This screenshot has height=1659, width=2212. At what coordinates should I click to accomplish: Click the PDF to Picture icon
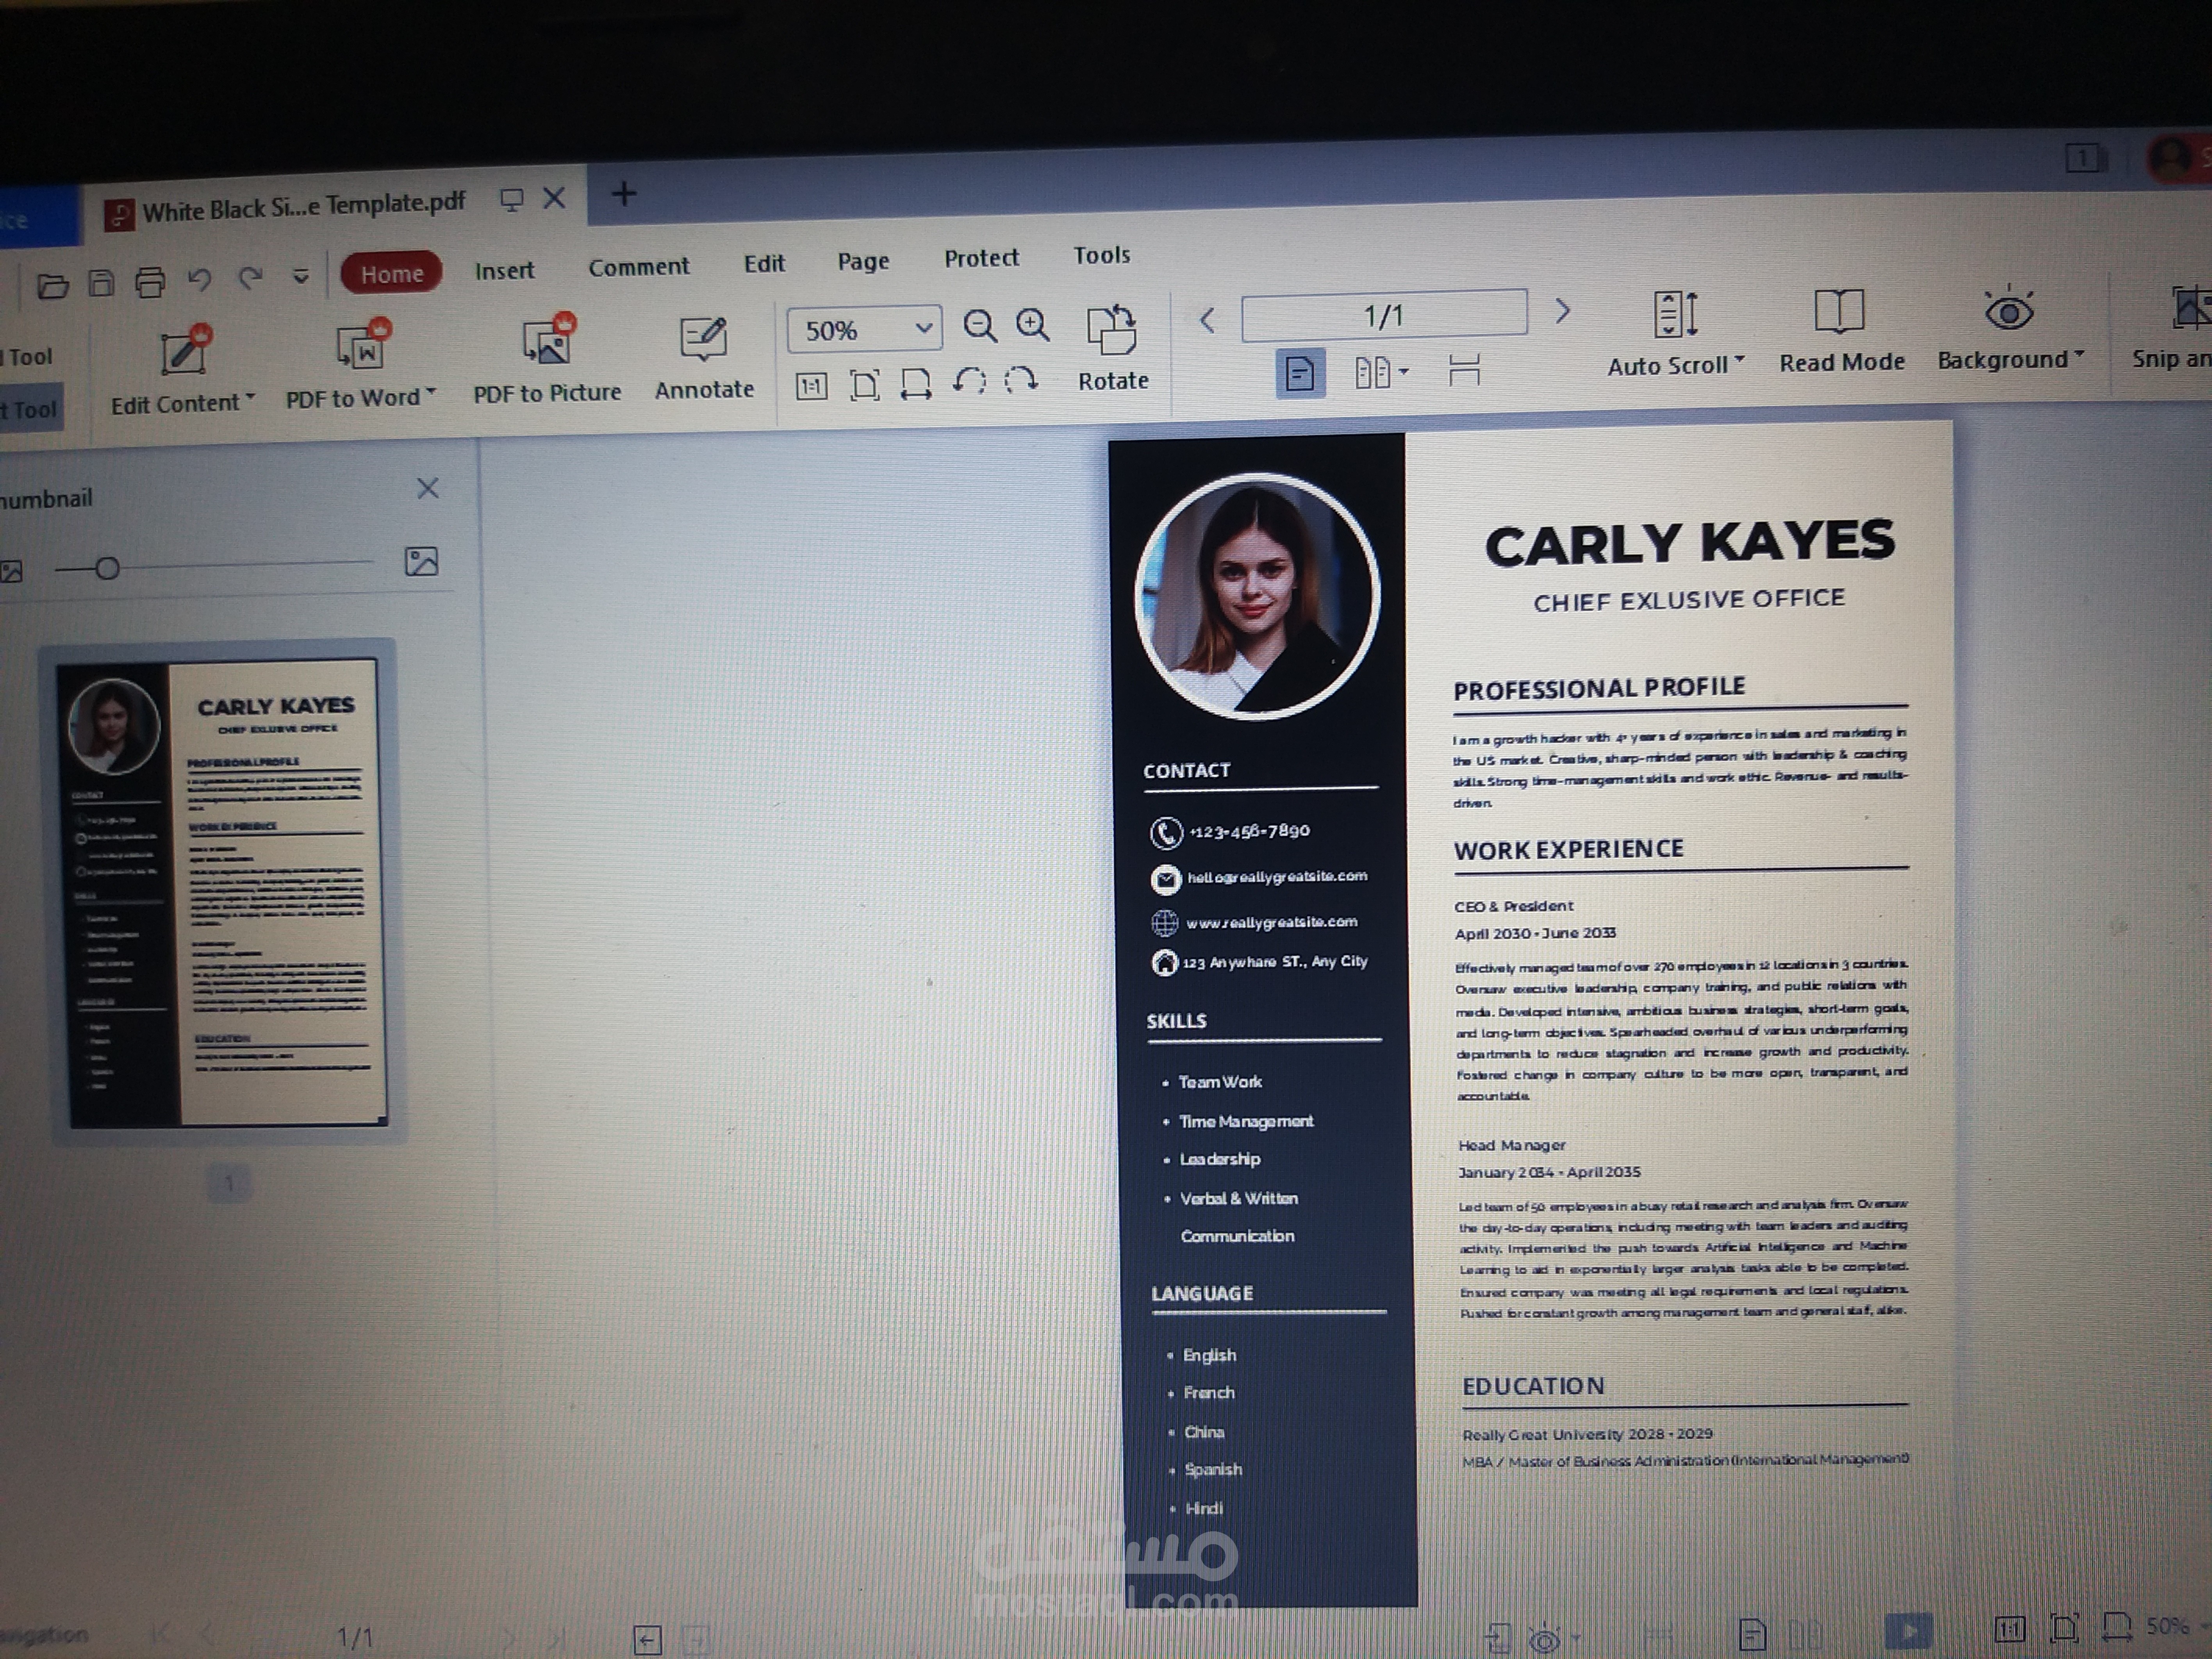[x=547, y=343]
